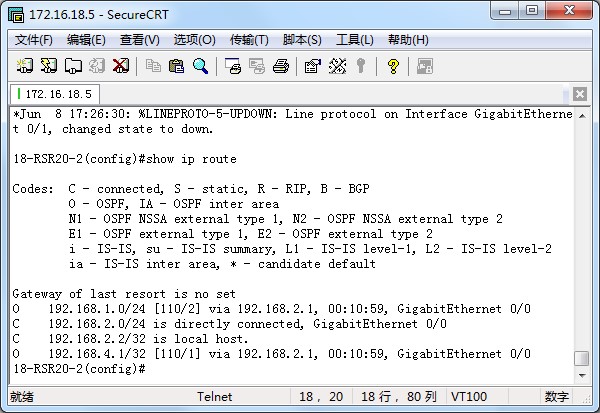Open Session Options toolbar icon
The image size is (600, 413).
[x=312, y=66]
